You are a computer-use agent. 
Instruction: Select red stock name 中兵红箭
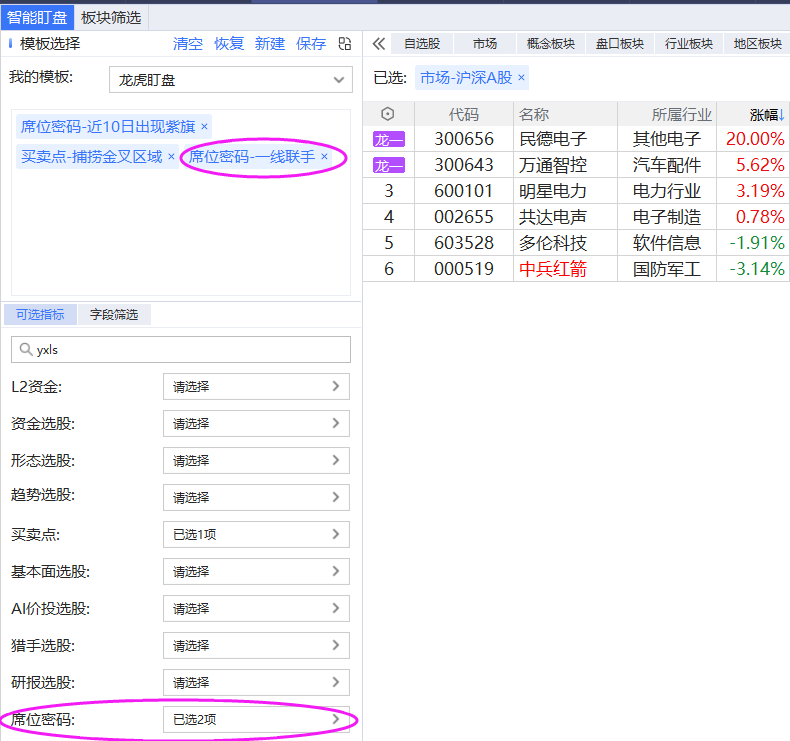point(553,269)
